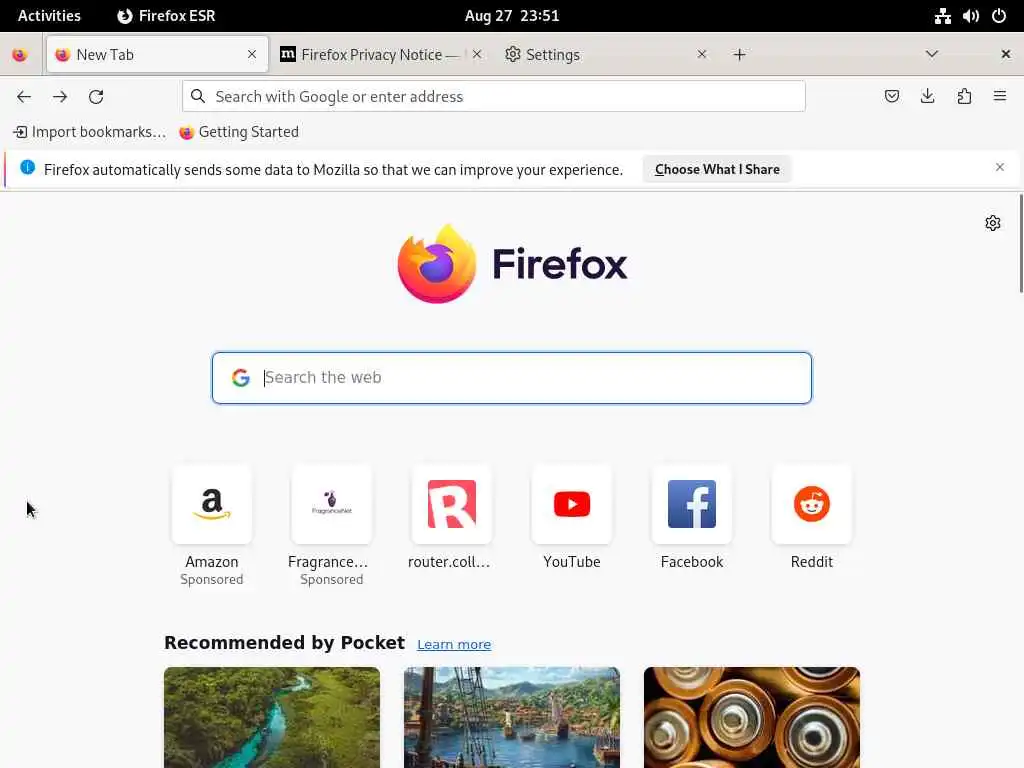The image size is (1024, 768).
Task: Click the info icon in notification bar
Action: pyautogui.click(x=27, y=167)
